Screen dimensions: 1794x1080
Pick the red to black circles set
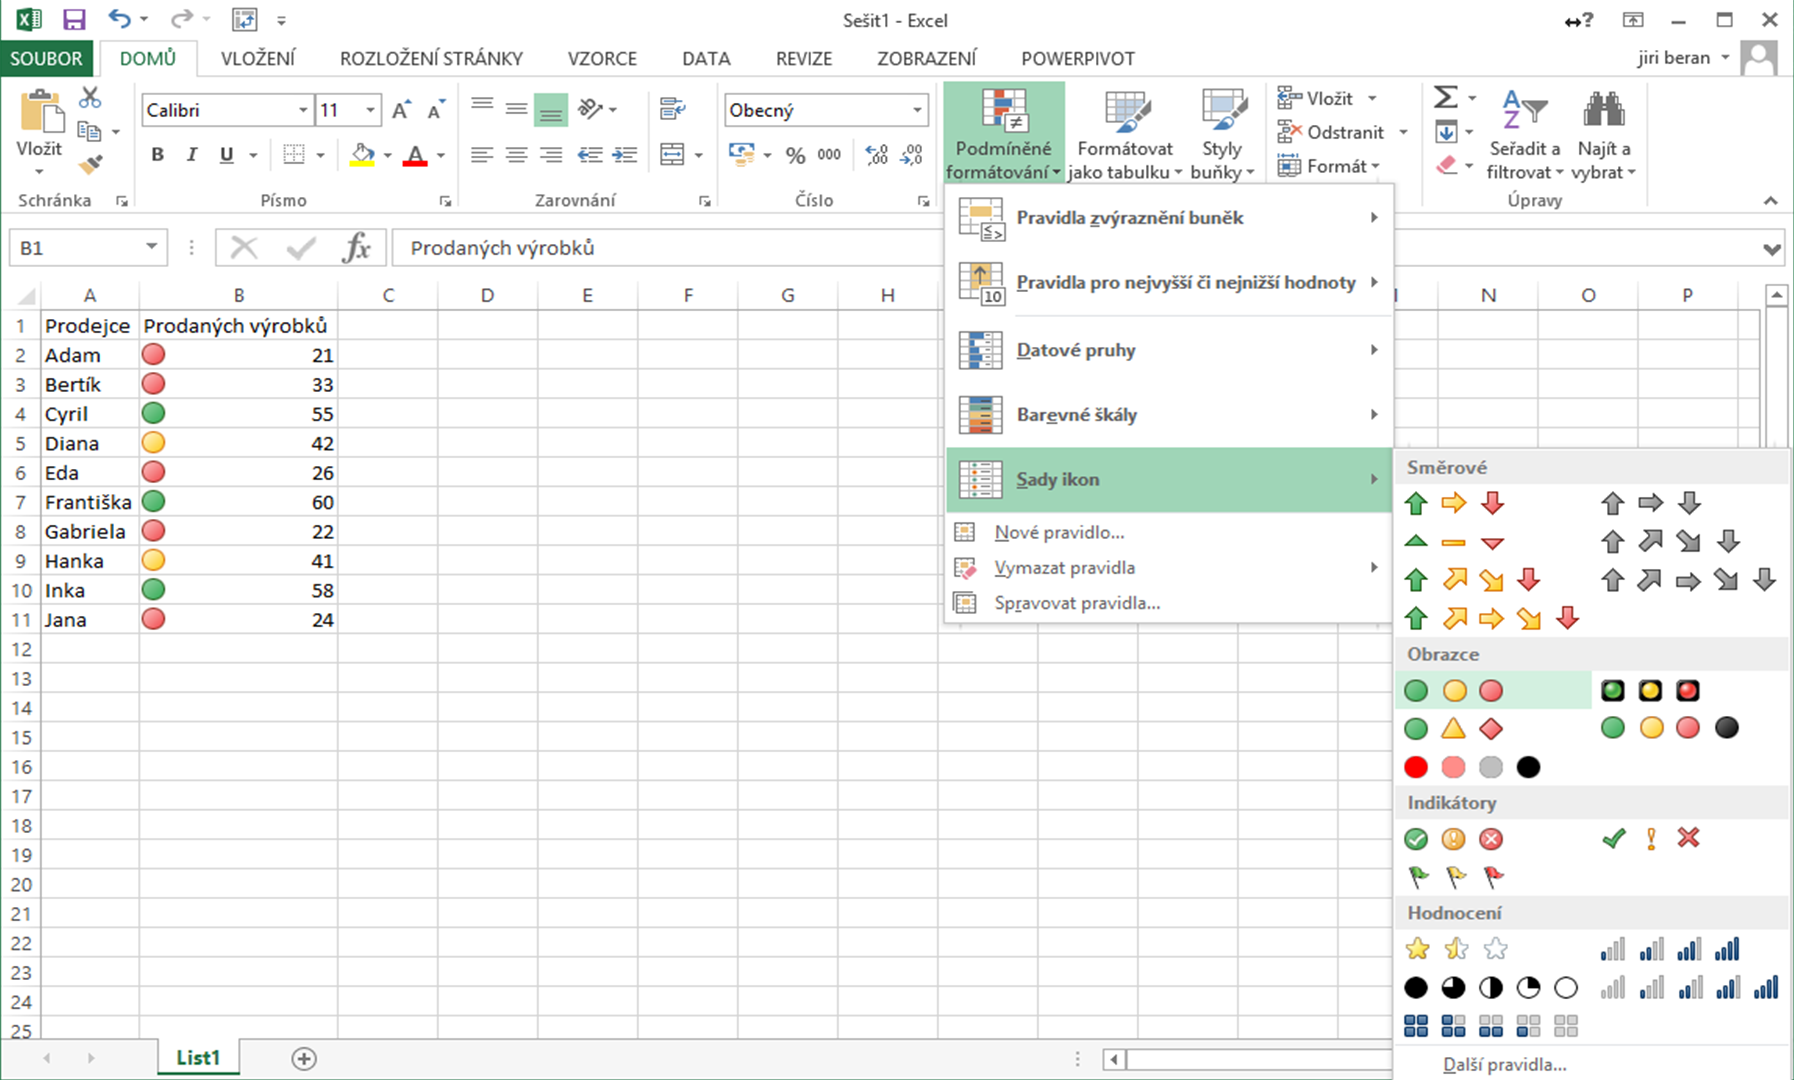point(1472,767)
